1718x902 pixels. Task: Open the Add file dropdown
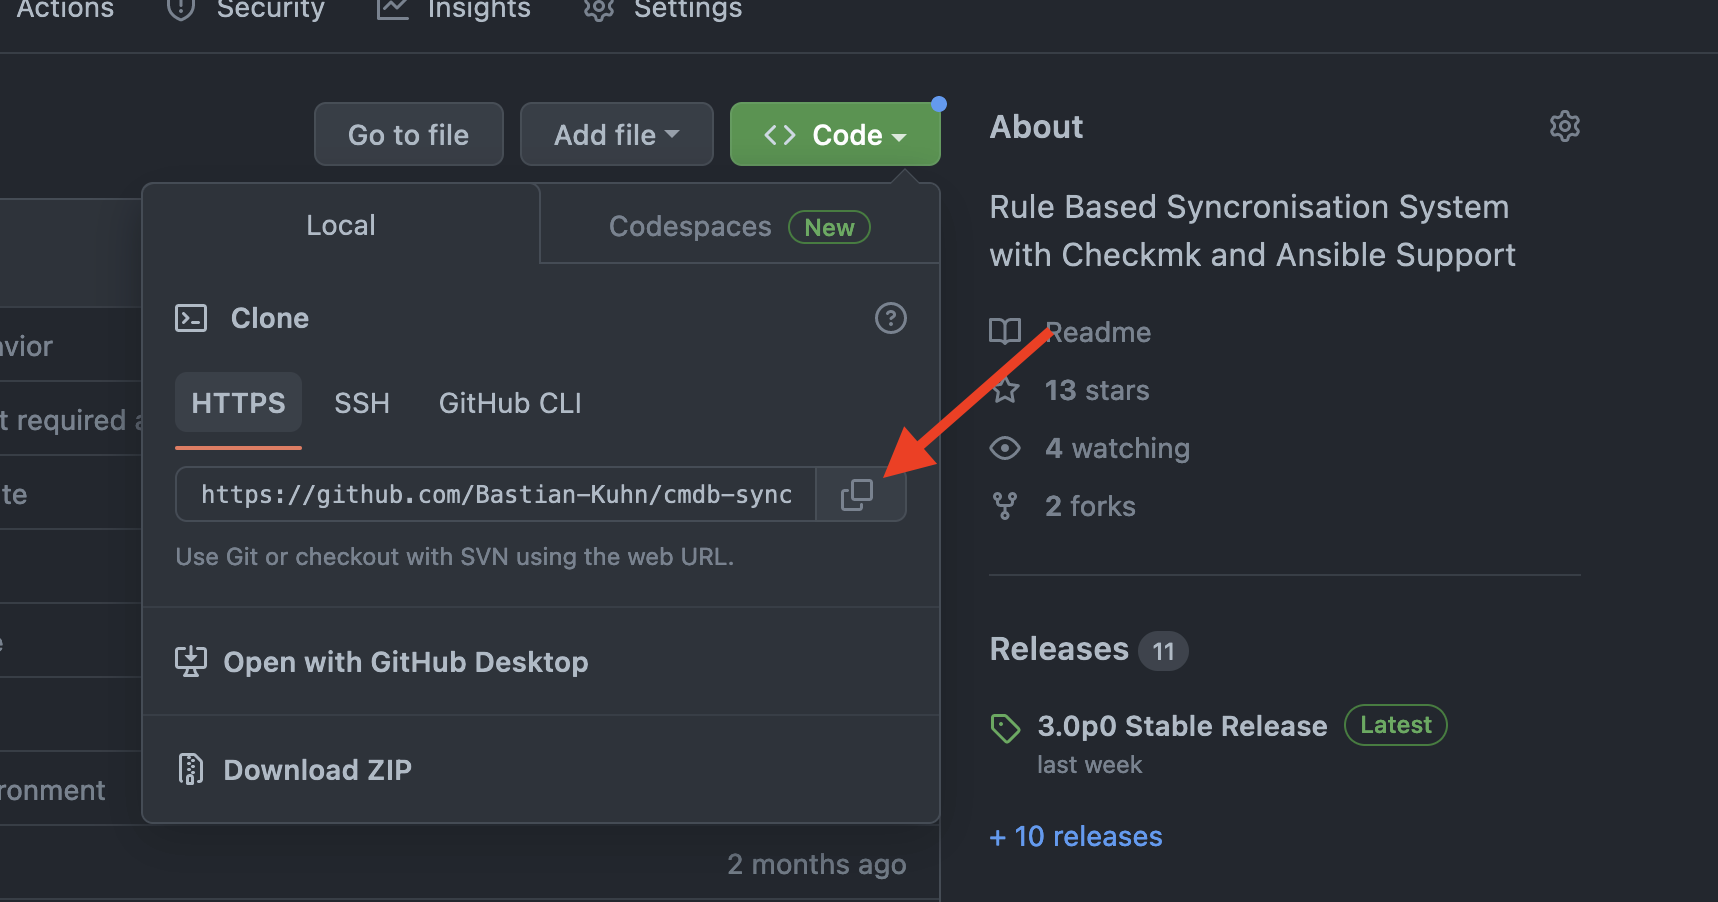616,135
